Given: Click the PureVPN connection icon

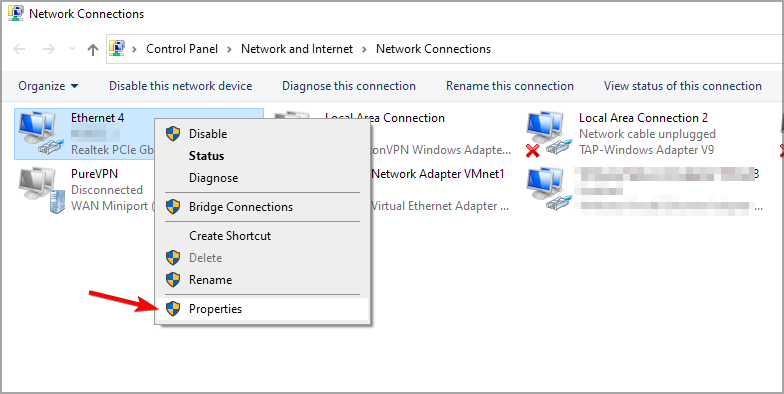Looking at the screenshot, I should pyautogui.click(x=42, y=190).
